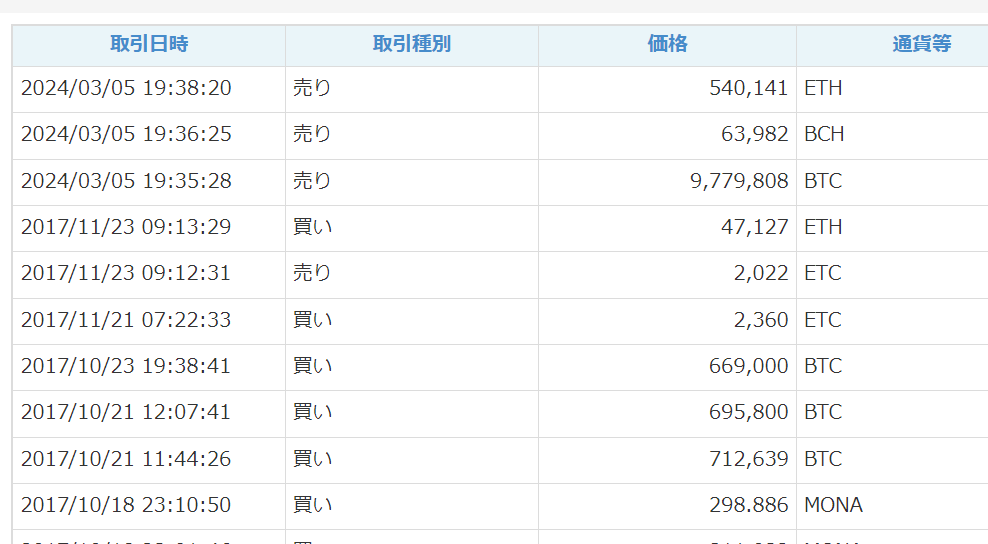988x544 pixels.
Task: Click 買い in the 23:10:50 row
Action: pos(312,505)
